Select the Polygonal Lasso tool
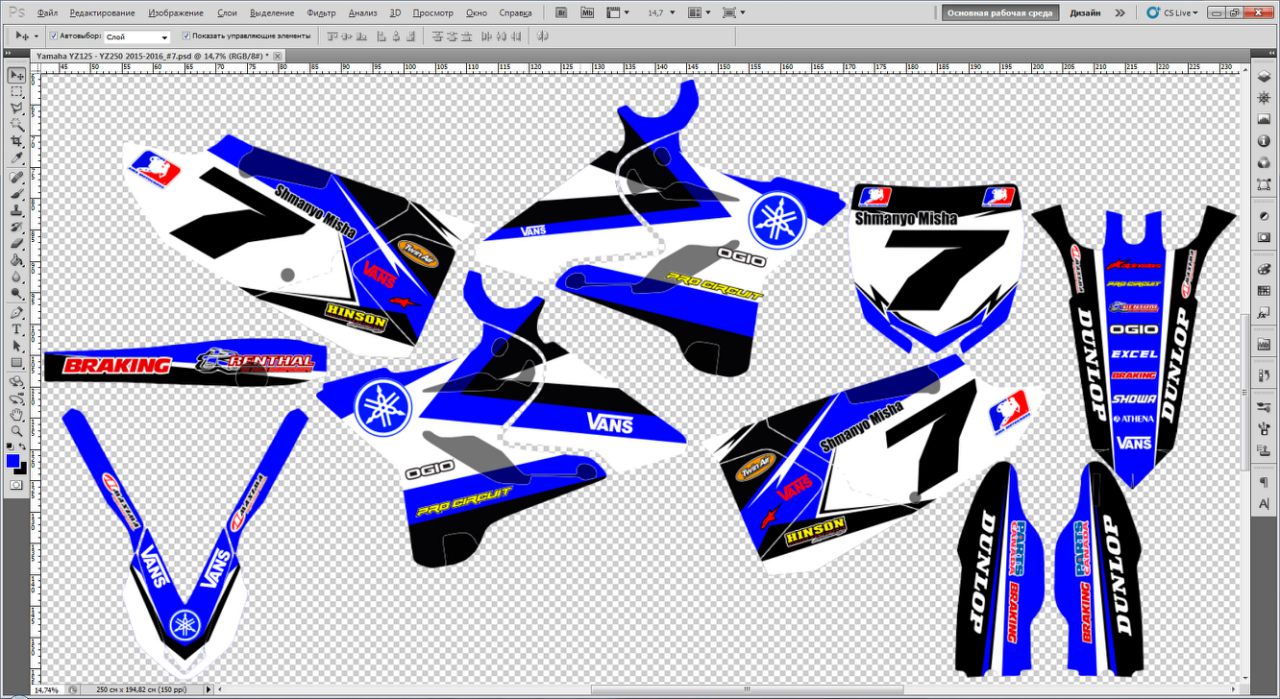This screenshot has width=1280, height=699. (17, 109)
